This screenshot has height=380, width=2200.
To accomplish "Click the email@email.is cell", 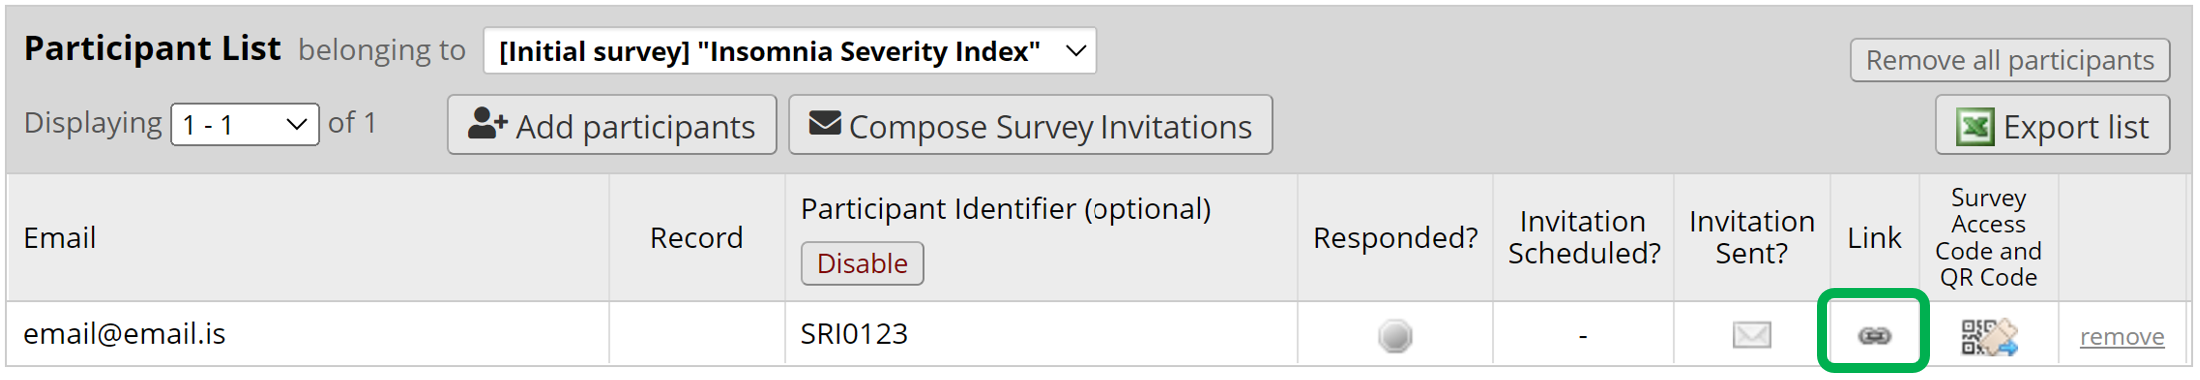I will tap(308, 333).
